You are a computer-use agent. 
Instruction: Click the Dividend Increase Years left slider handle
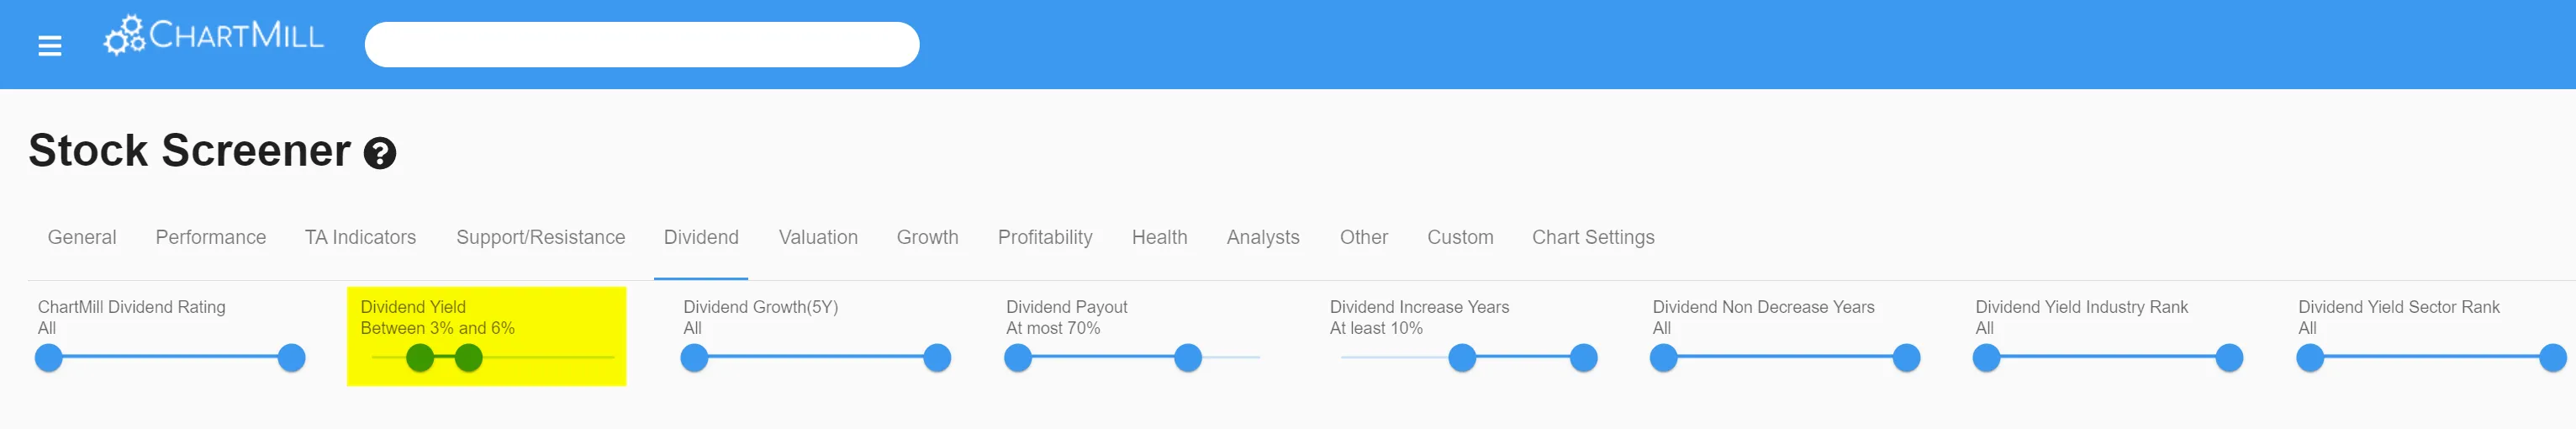coord(1462,358)
